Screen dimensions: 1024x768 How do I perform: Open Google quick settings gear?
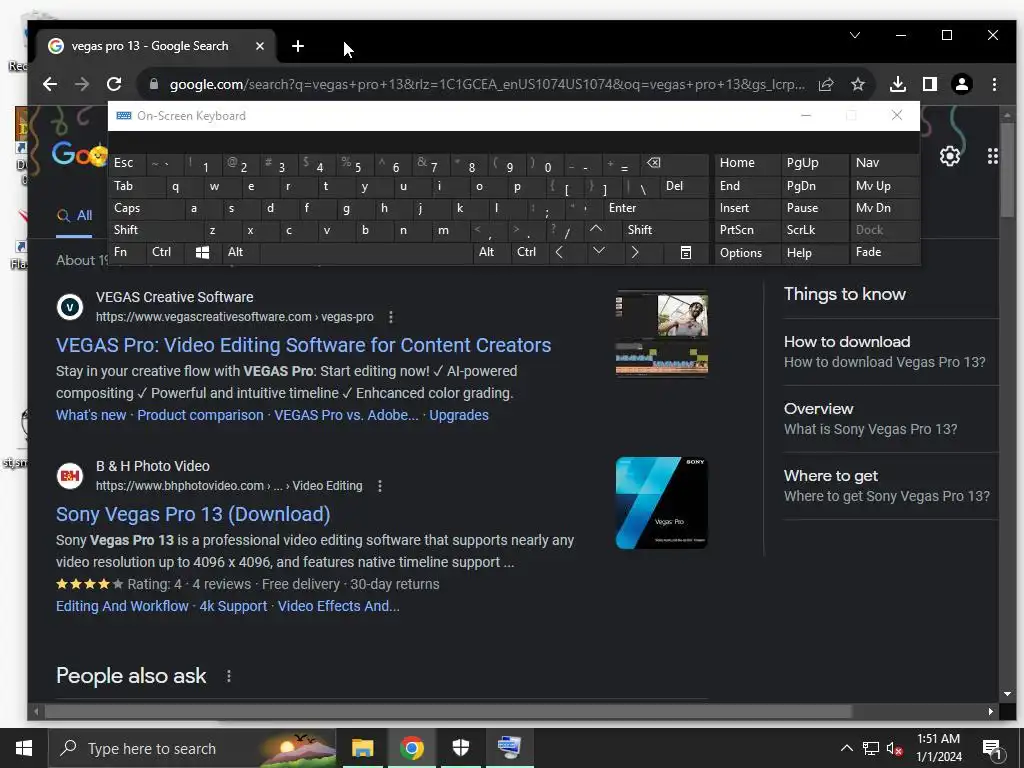pos(950,156)
